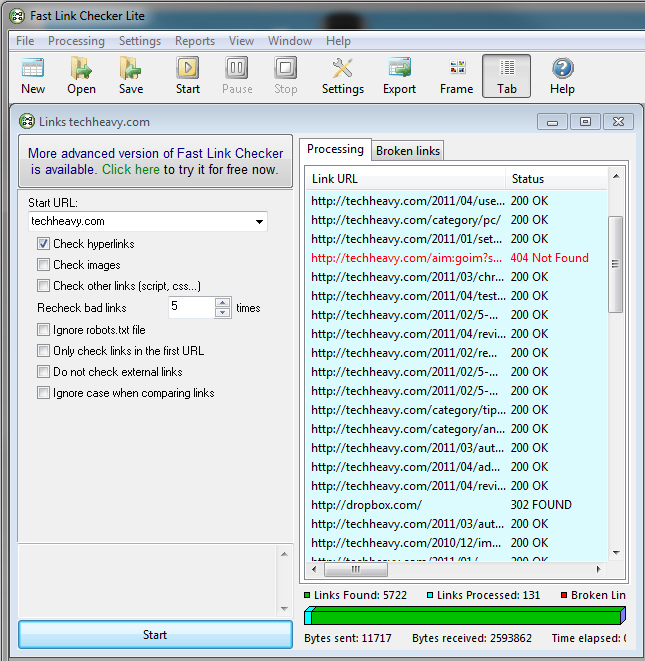
Task: Enable Do not check external links
Action: pos(43,372)
